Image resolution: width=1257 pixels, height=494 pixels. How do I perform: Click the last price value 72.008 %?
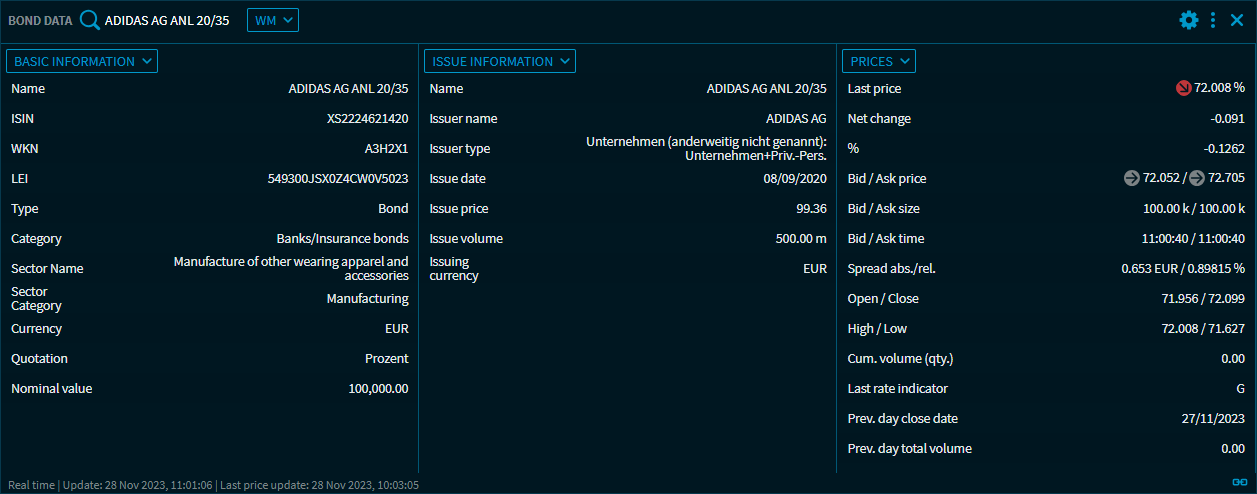pos(1219,89)
